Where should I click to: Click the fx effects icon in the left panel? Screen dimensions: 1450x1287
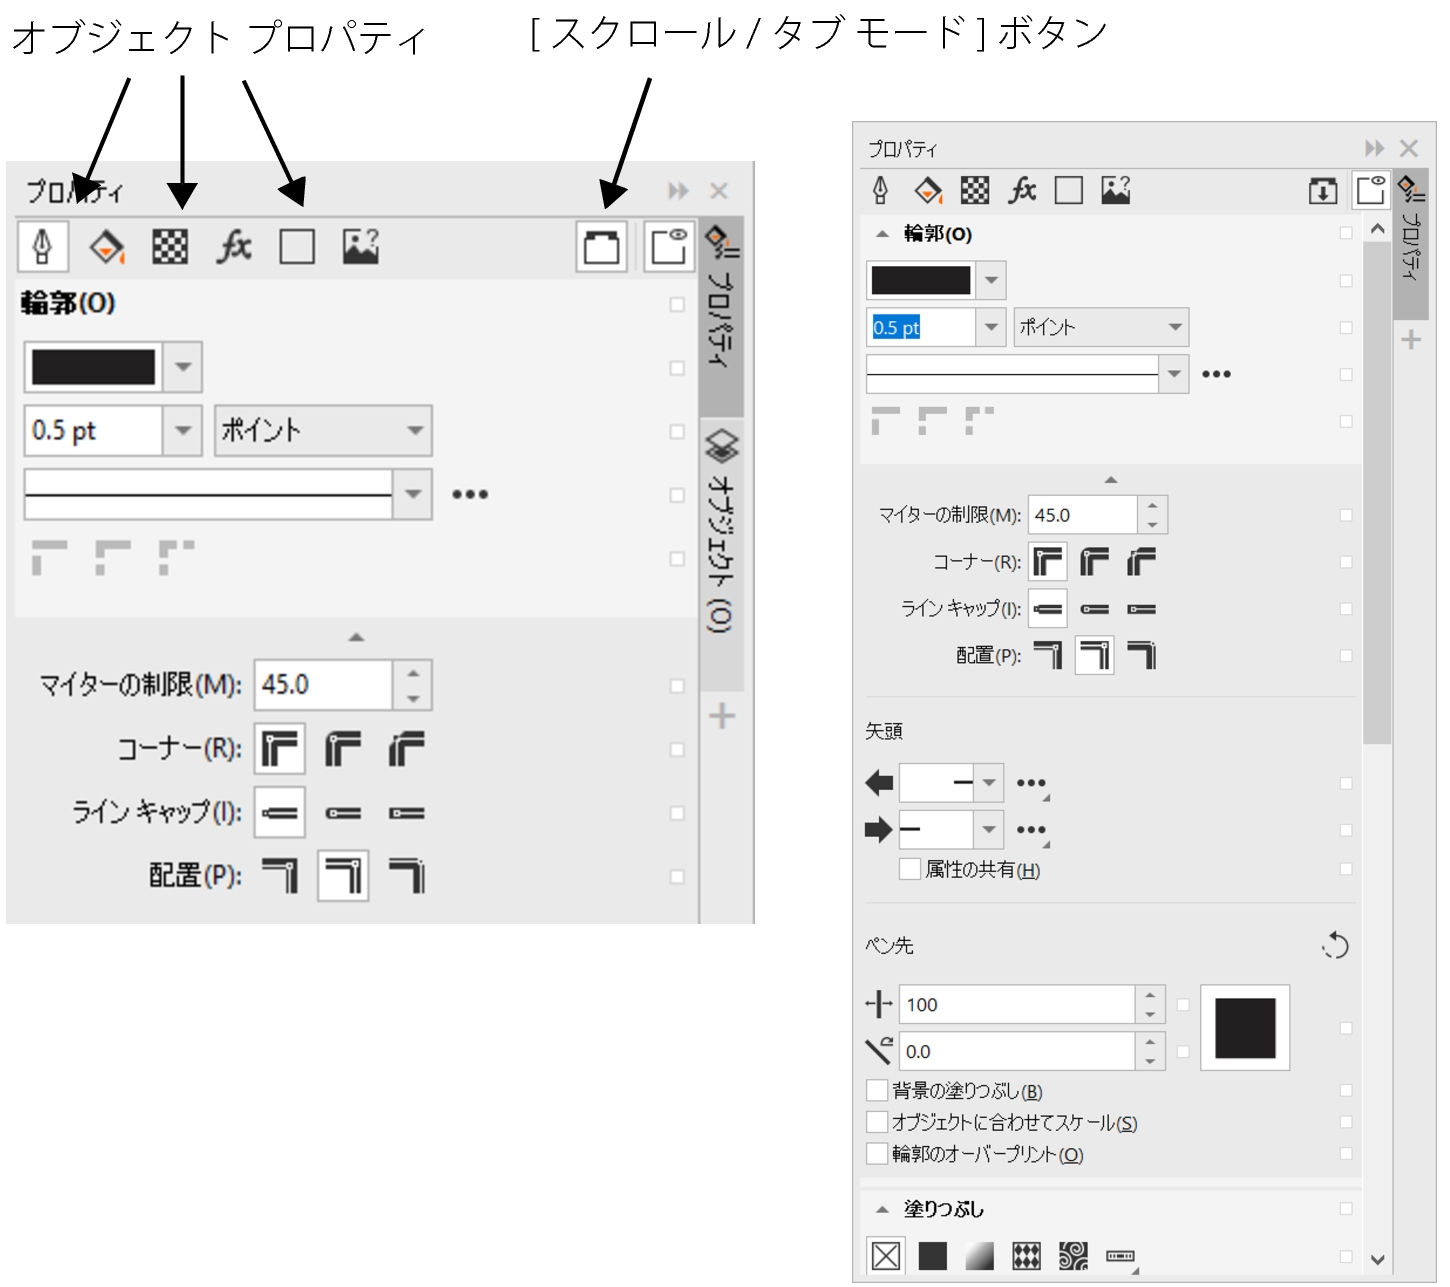click(x=234, y=246)
